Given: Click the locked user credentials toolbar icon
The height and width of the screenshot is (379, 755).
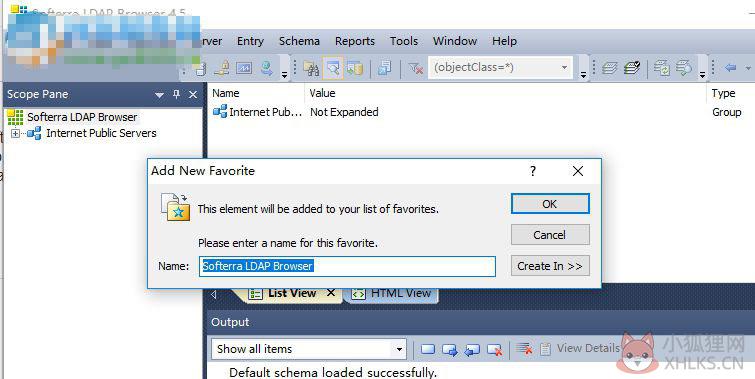Looking at the screenshot, I should point(222,68).
